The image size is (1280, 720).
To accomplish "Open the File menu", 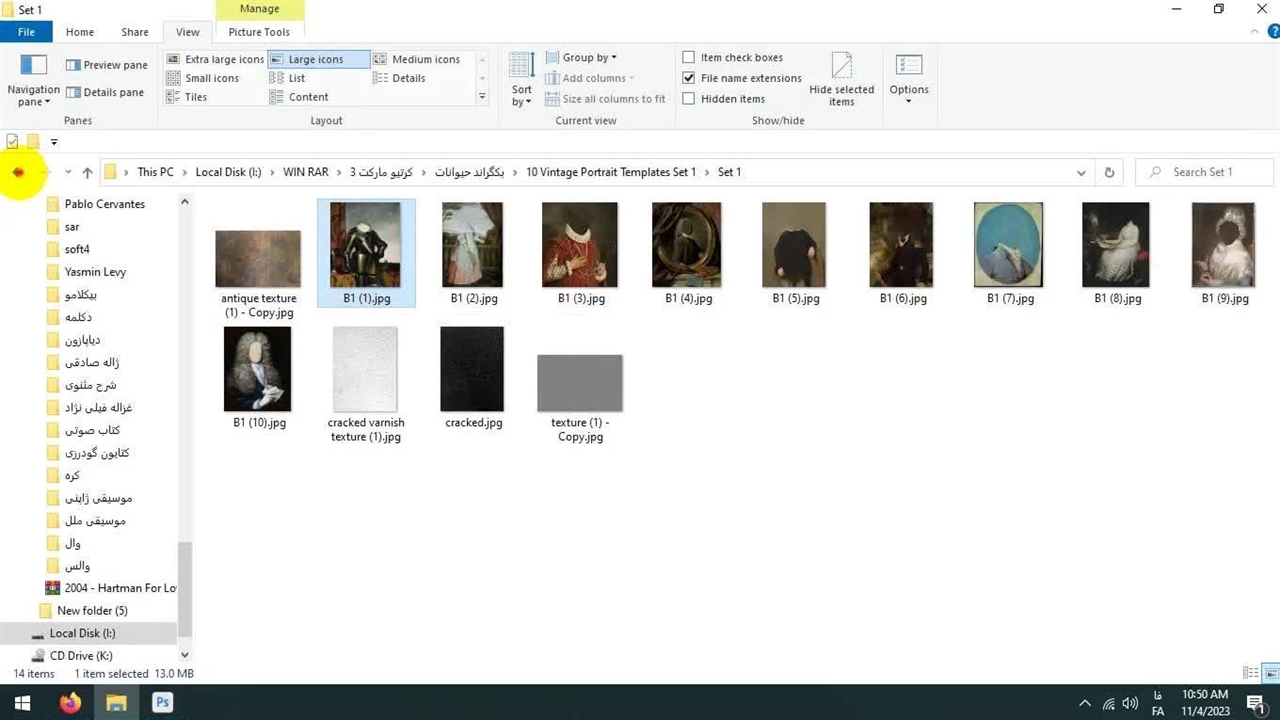I will [x=26, y=32].
